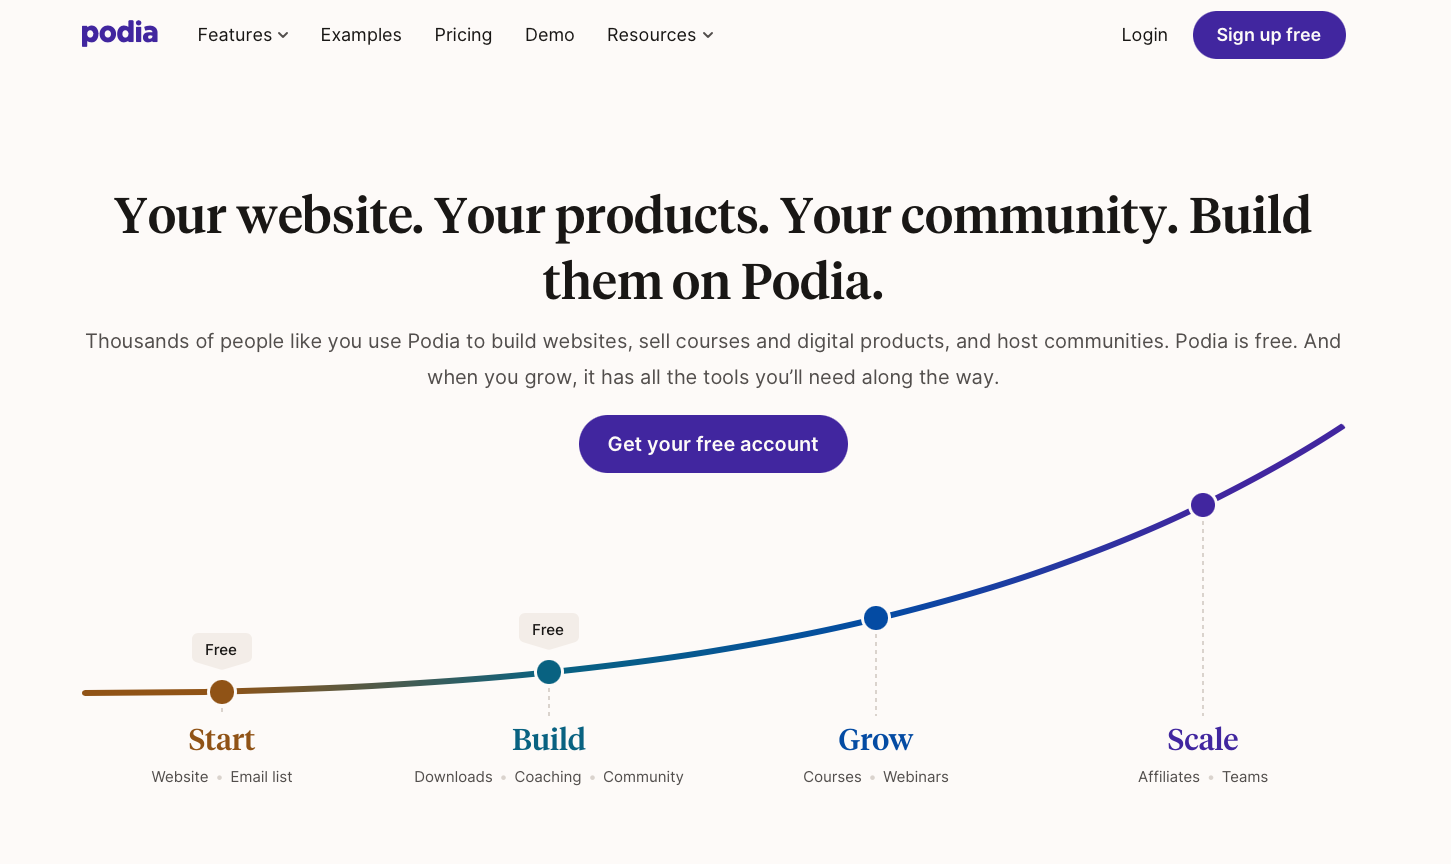Click the Free badge above Start
This screenshot has width=1451, height=864.
click(x=221, y=650)
